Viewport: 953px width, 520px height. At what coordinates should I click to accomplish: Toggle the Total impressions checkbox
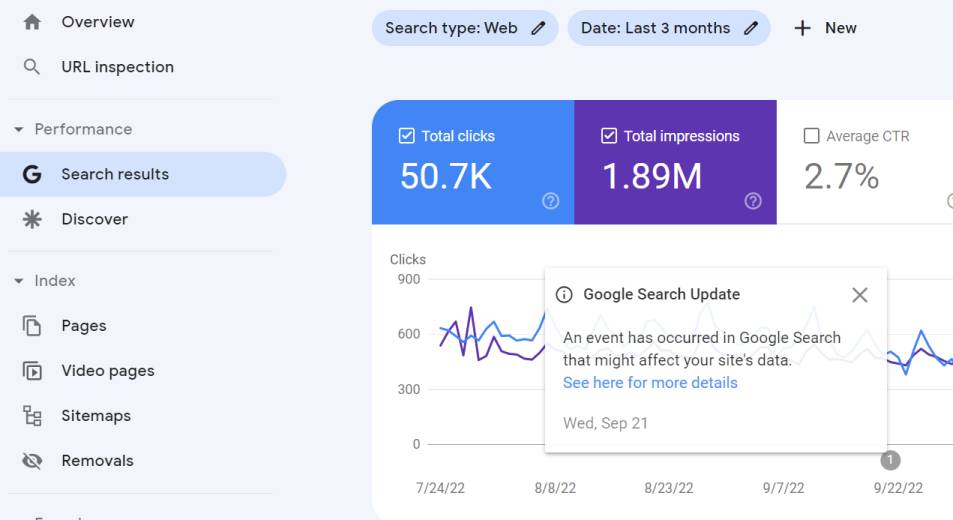[x=609, y=135]
